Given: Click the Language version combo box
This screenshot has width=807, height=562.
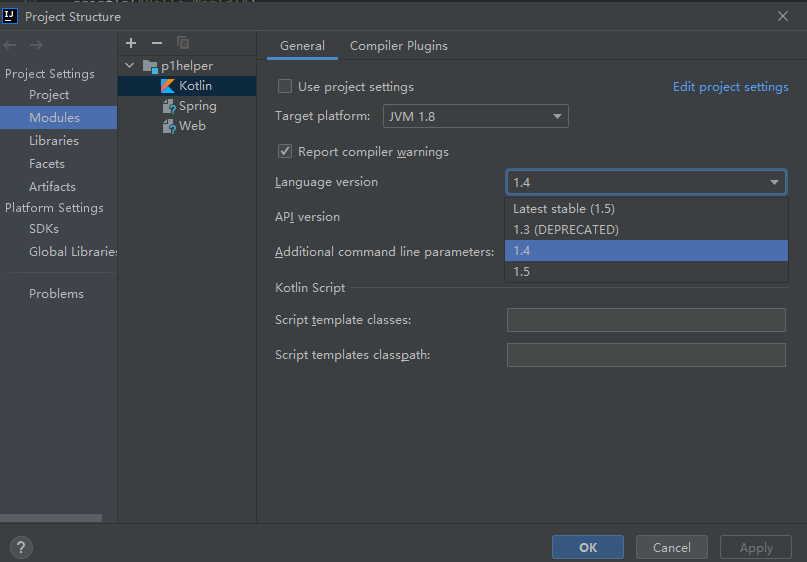Looking at the screenshot, I should (x=646, y=182).
